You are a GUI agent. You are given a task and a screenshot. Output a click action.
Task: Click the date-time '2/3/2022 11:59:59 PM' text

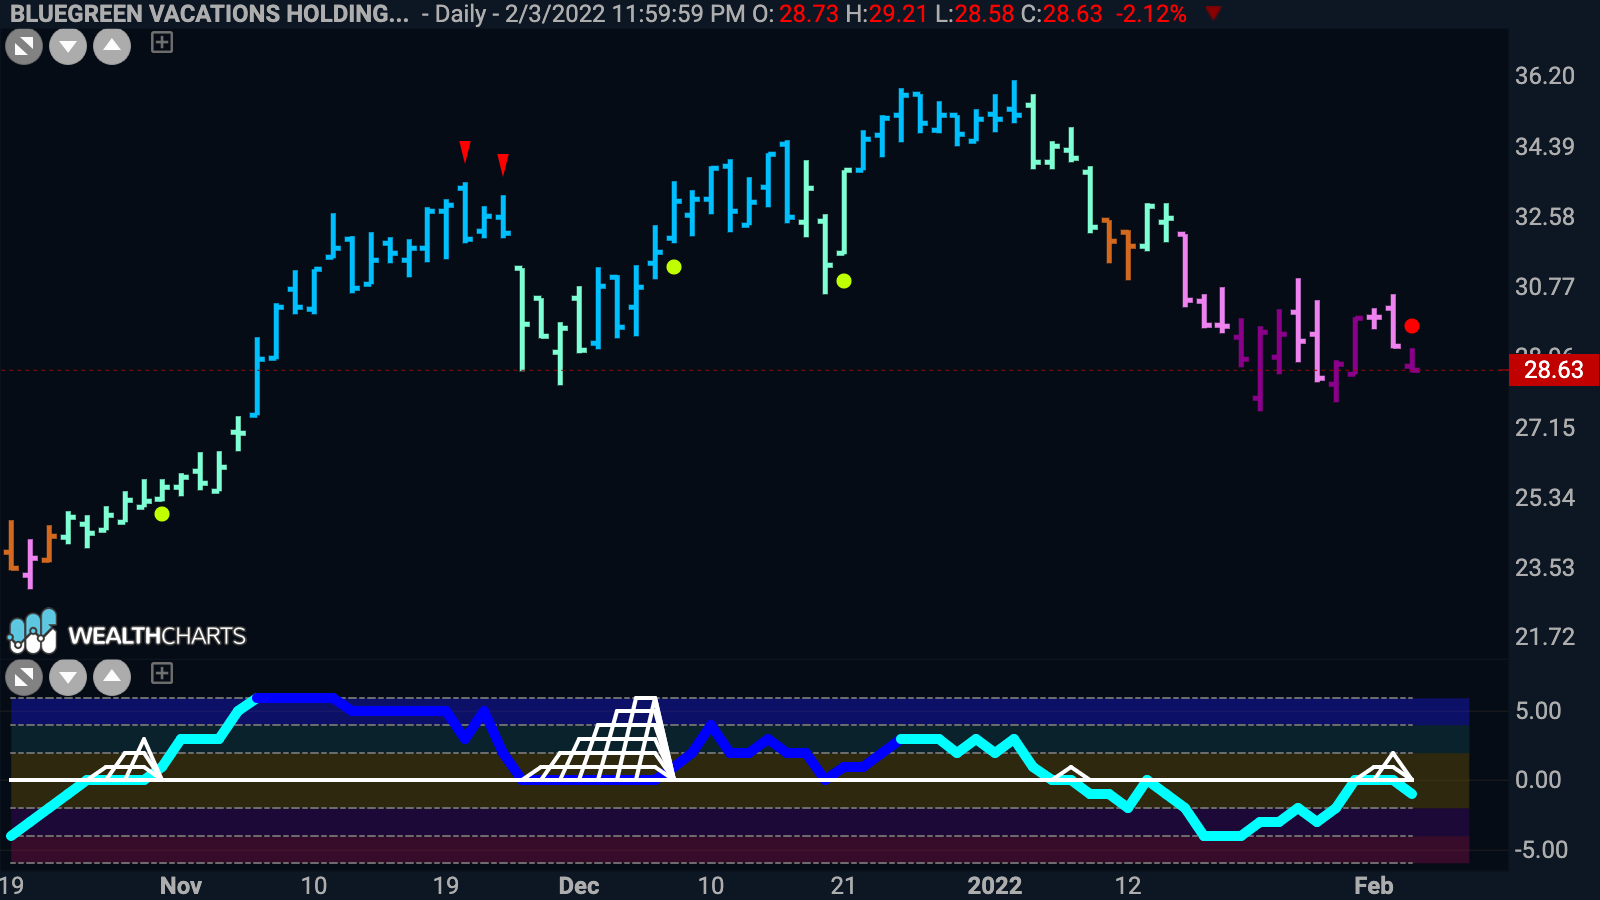[x=625, y=14]
